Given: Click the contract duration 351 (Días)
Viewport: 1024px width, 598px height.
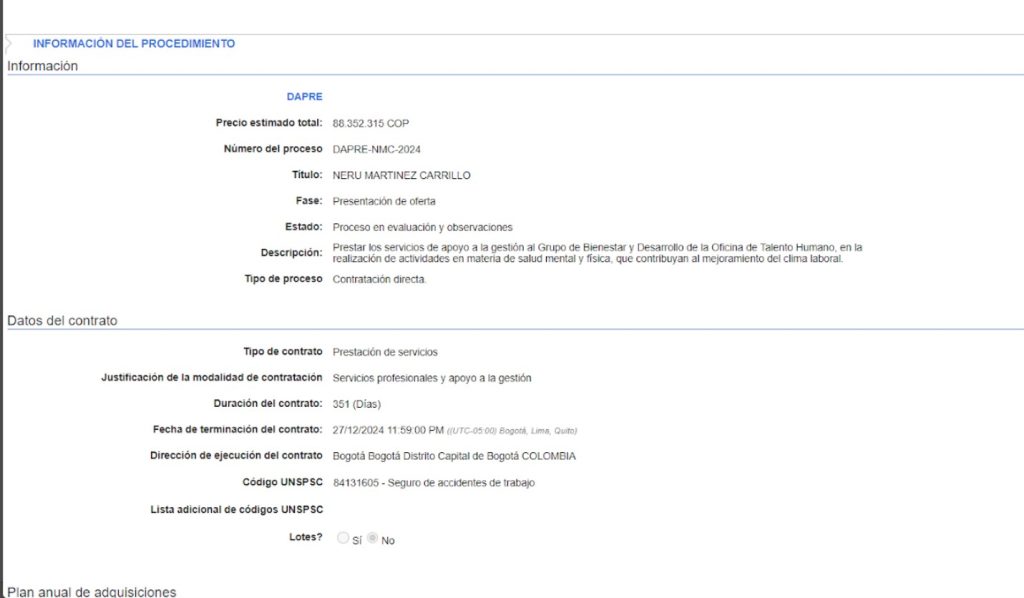Looking at the screenshot, I should click(x=356, y=404).
